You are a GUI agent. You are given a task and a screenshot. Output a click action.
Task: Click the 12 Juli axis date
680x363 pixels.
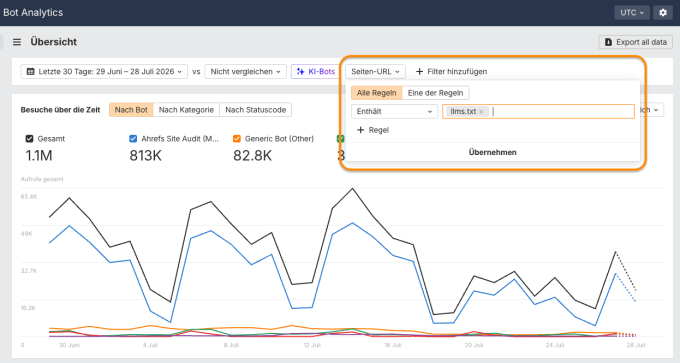click(312, 345)
